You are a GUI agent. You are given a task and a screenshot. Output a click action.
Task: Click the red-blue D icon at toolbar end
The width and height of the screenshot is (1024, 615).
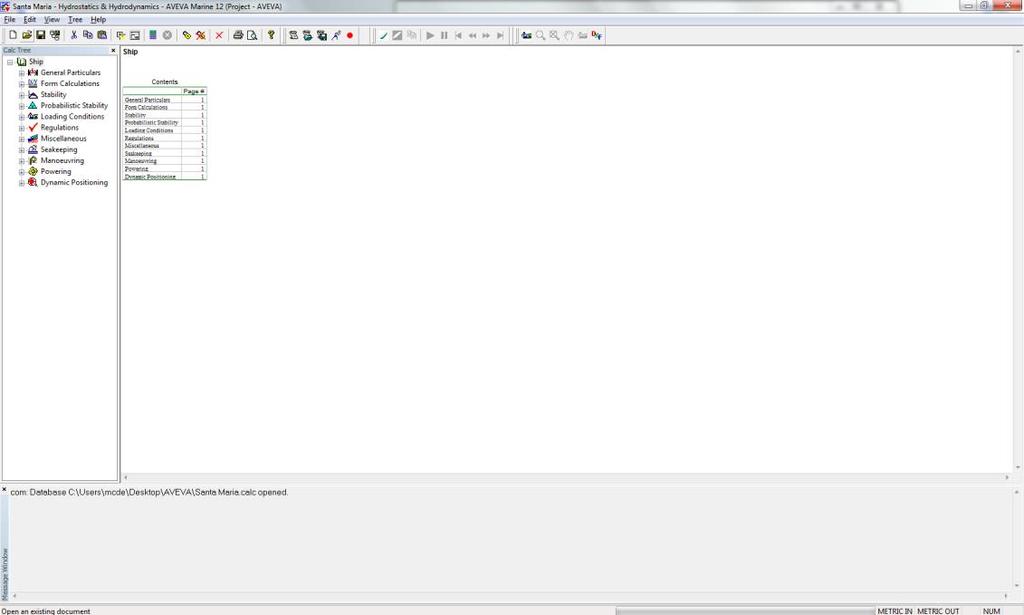(597, 35)
